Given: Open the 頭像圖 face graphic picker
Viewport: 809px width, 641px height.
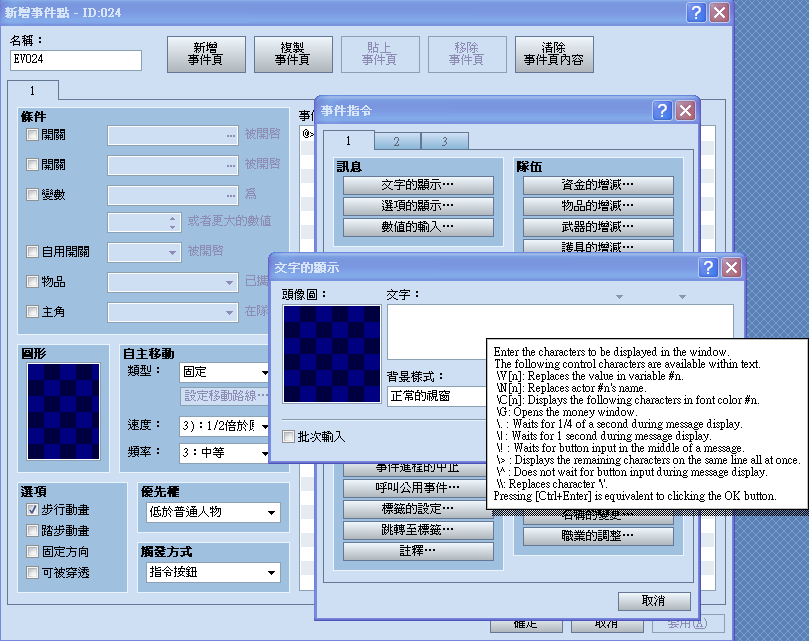Looking at the screenshot, I should point(332,354).
